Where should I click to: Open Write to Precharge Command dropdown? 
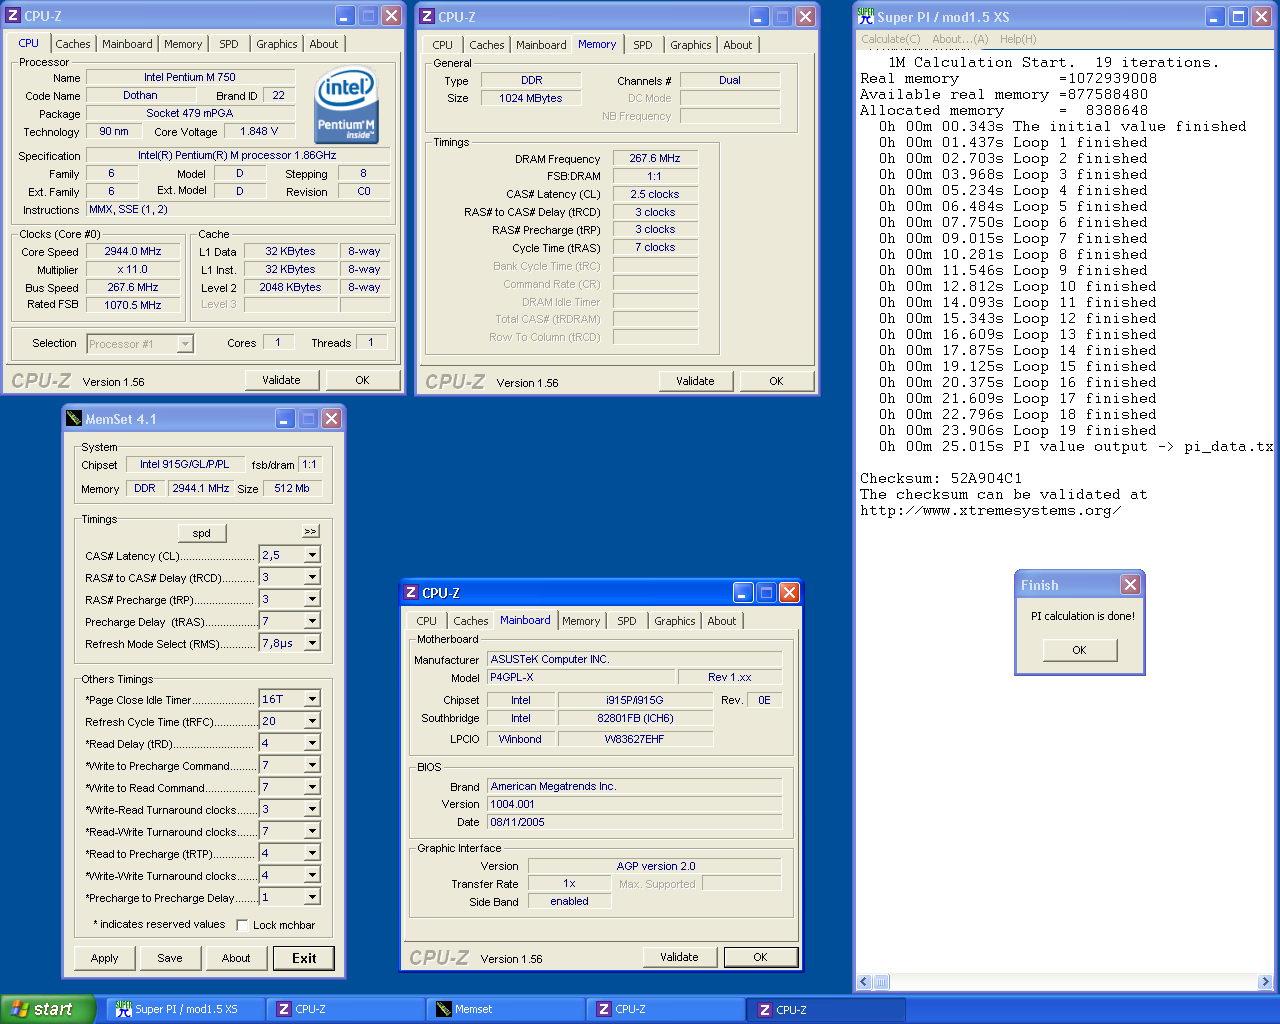312,765
